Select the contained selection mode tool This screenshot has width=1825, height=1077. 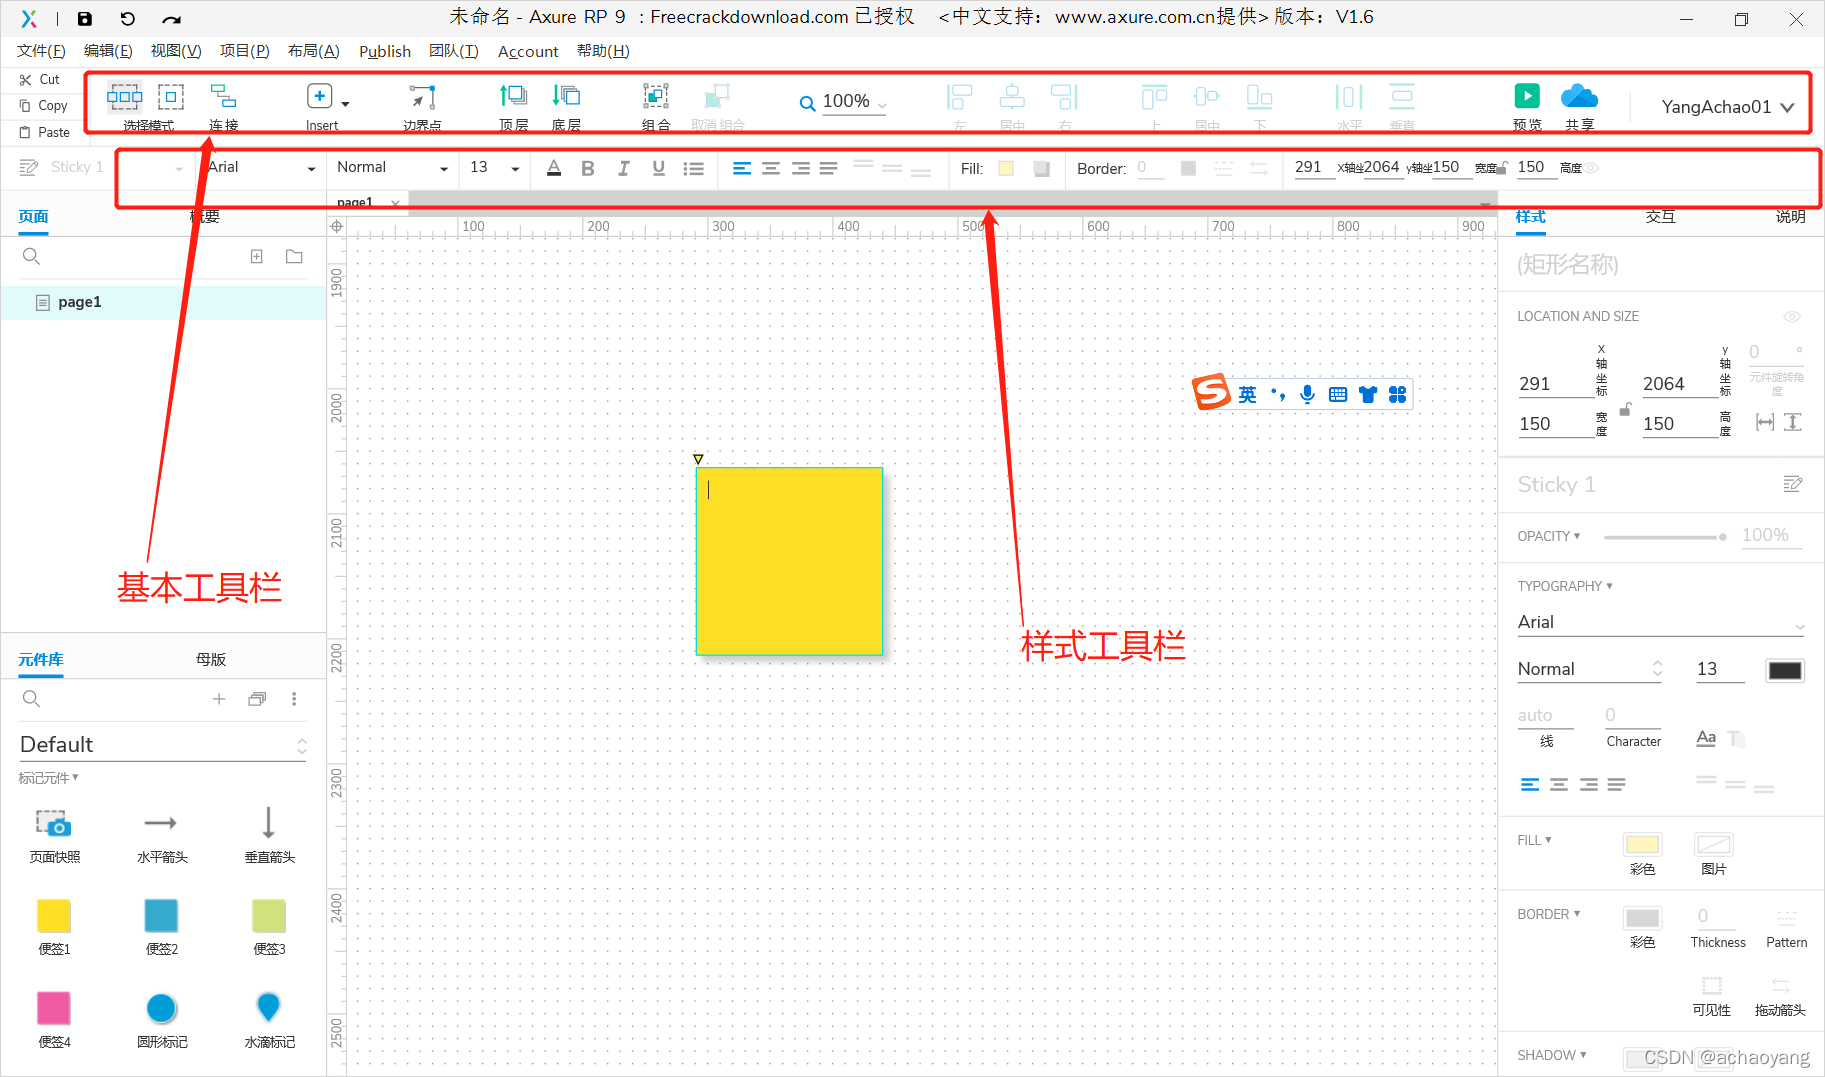point(171,97)
